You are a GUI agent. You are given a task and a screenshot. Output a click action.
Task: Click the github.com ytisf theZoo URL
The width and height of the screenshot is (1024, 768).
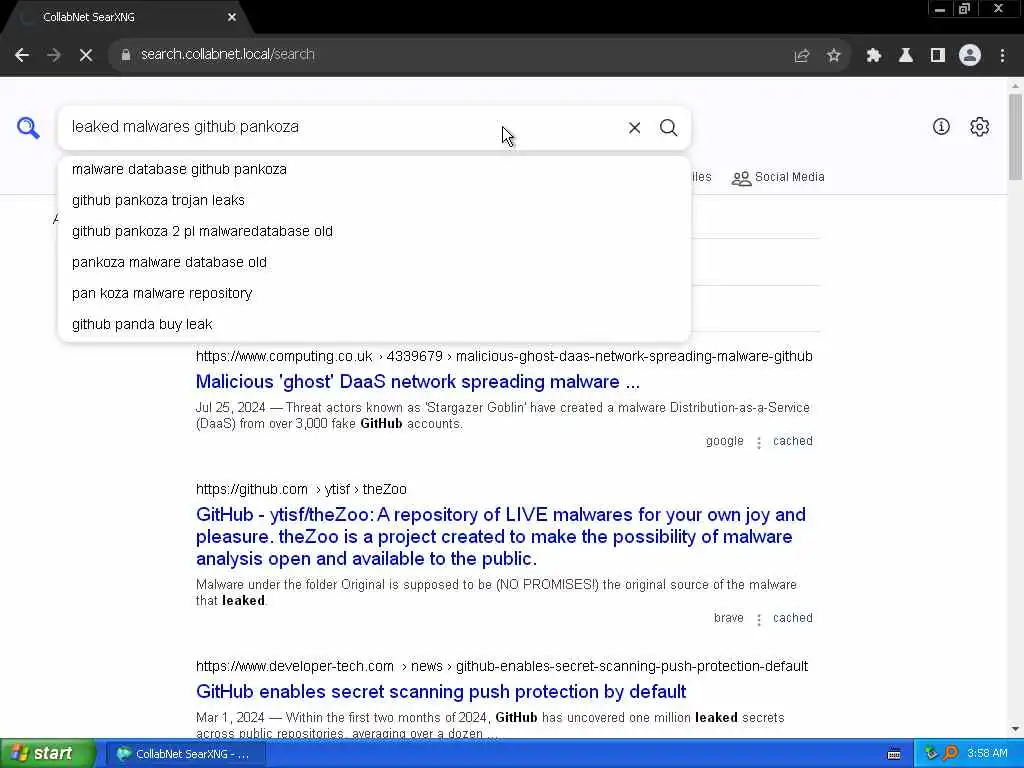coord(301,489)
